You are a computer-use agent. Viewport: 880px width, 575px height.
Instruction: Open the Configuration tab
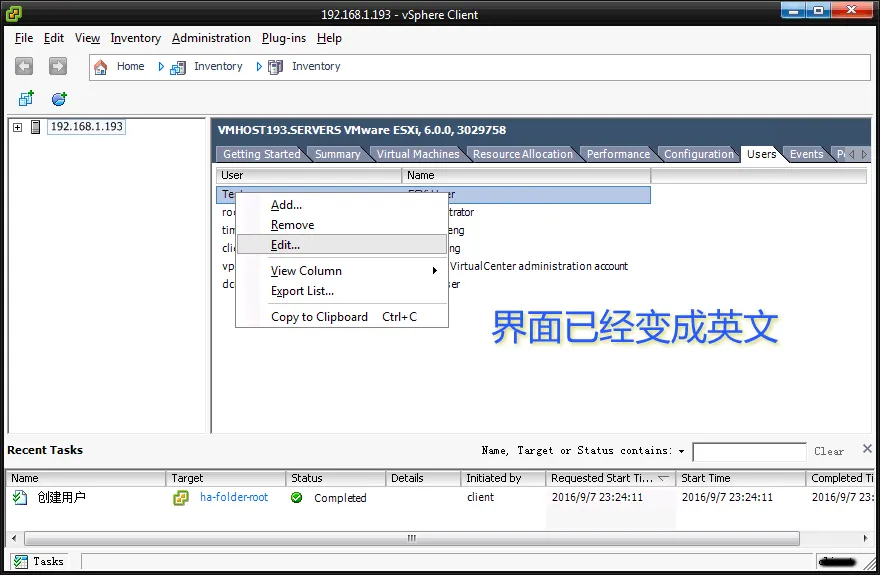pyautogui.click(x=698, y=154)
